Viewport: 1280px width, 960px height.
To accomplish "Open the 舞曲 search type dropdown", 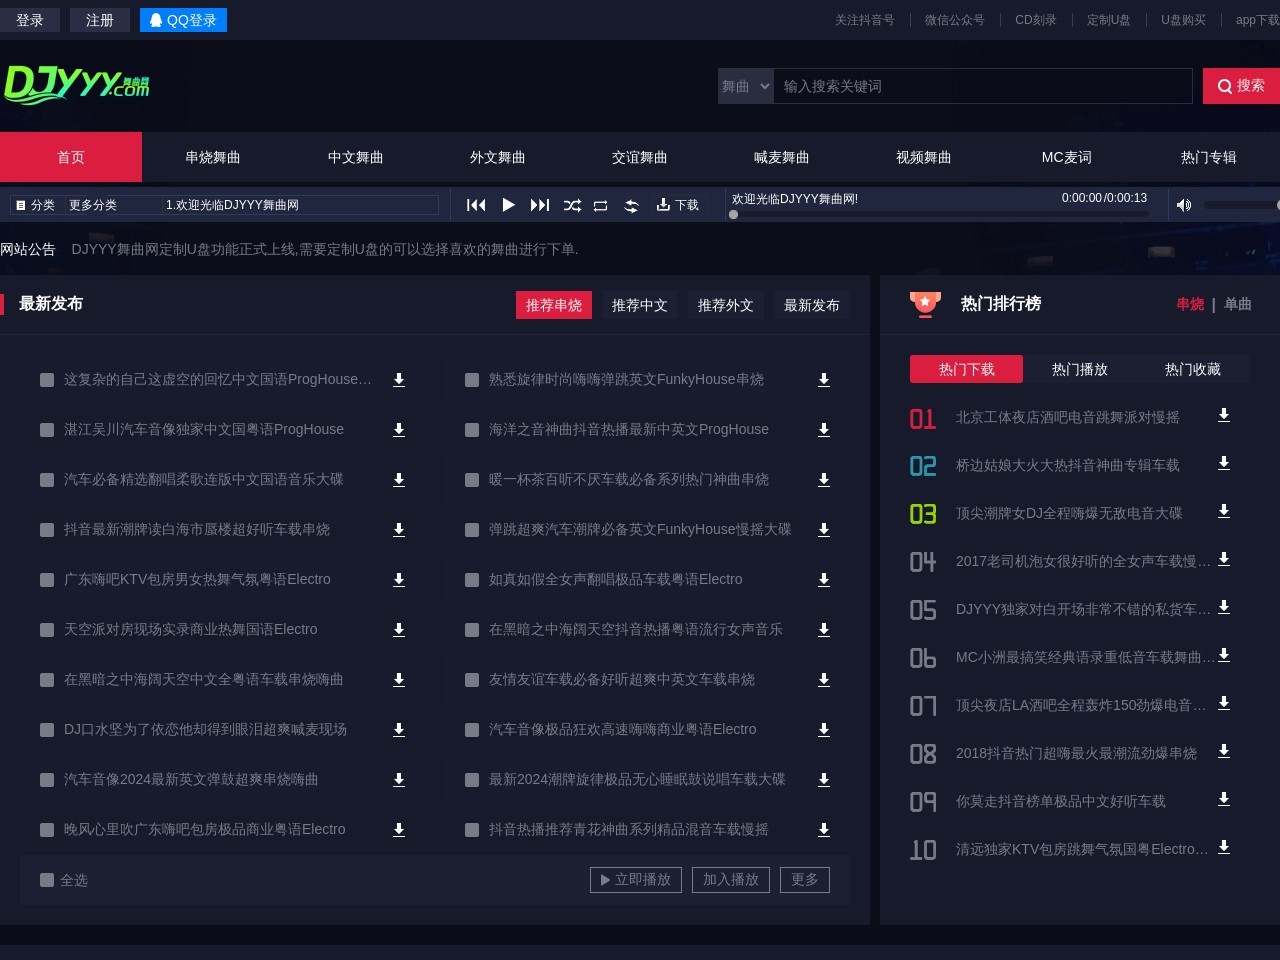I will coord(746,86).
